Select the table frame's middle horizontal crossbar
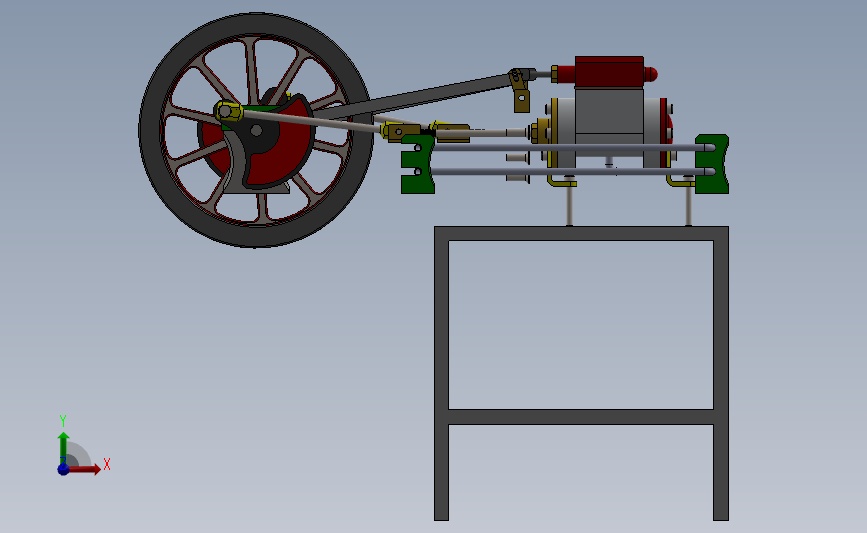 coord(581,417)
